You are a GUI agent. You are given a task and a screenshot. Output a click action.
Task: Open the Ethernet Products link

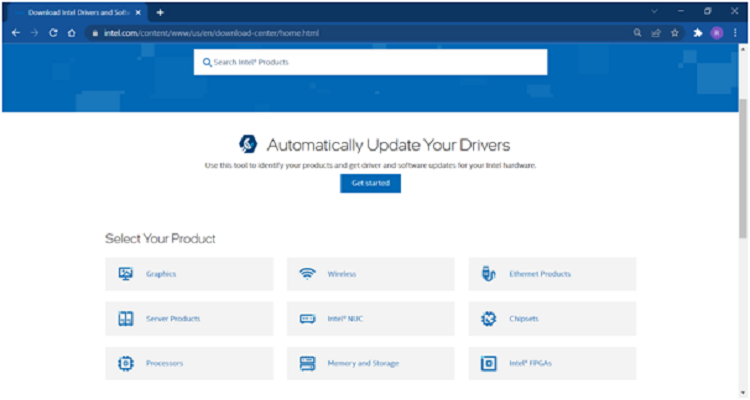540,274
